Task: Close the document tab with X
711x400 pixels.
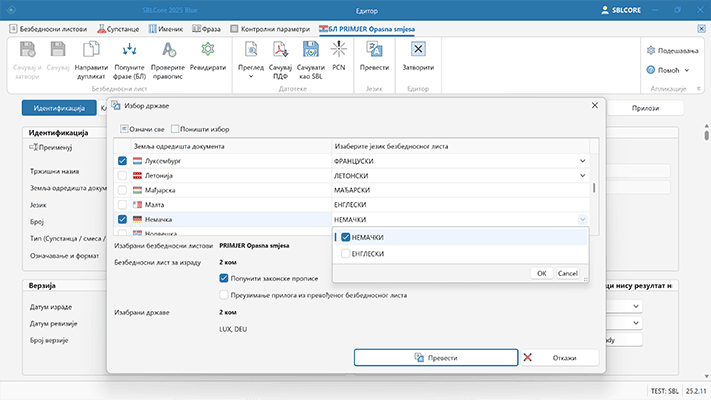Action: tap(701, 29)
